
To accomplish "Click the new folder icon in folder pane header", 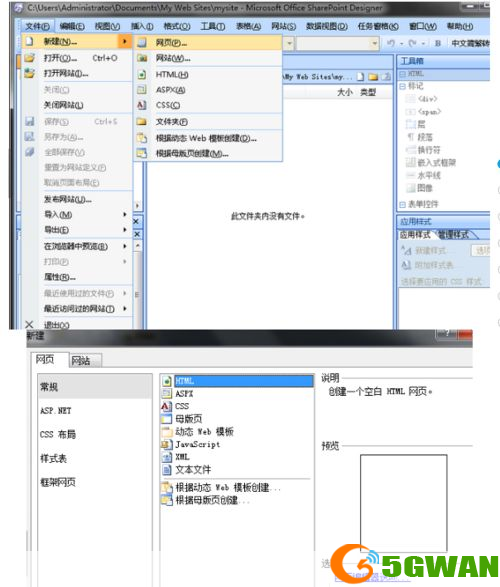I will coord(373,77).
